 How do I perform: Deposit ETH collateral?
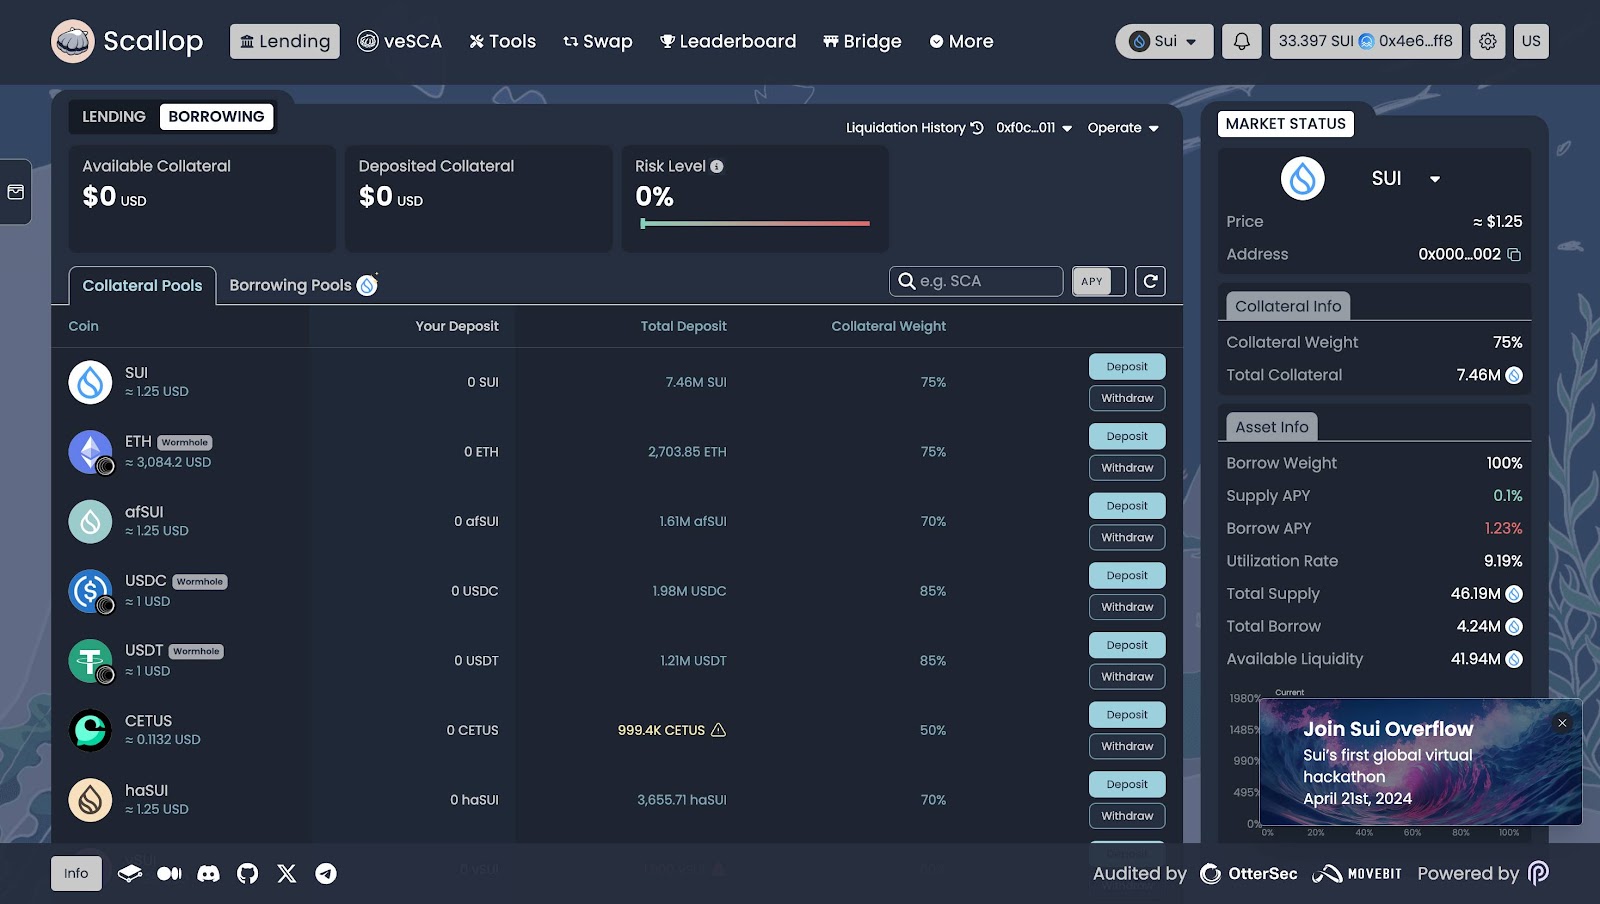pyautogui.click(x=1127, y=436)
